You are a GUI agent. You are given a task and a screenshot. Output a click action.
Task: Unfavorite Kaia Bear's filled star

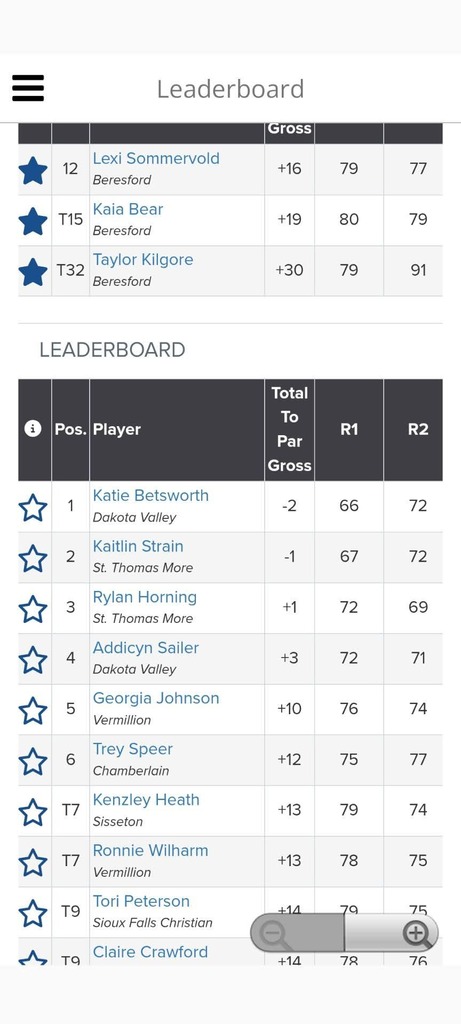(33, 221)
